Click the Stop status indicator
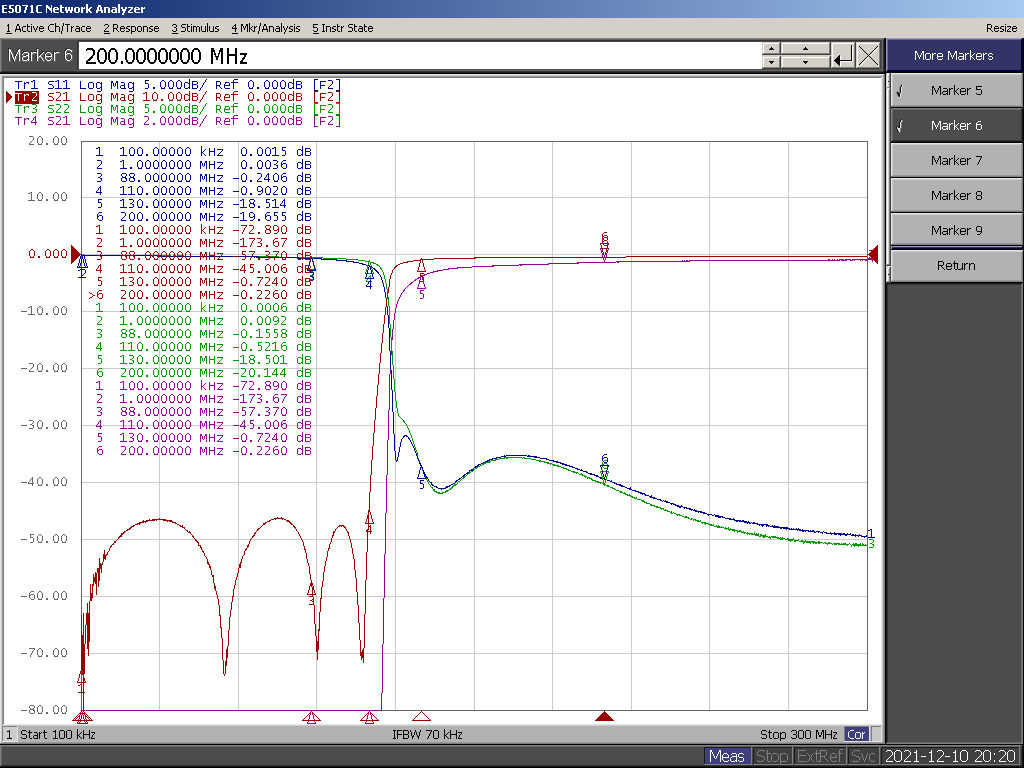This screenshot has height=768, width=1024. 771,756
